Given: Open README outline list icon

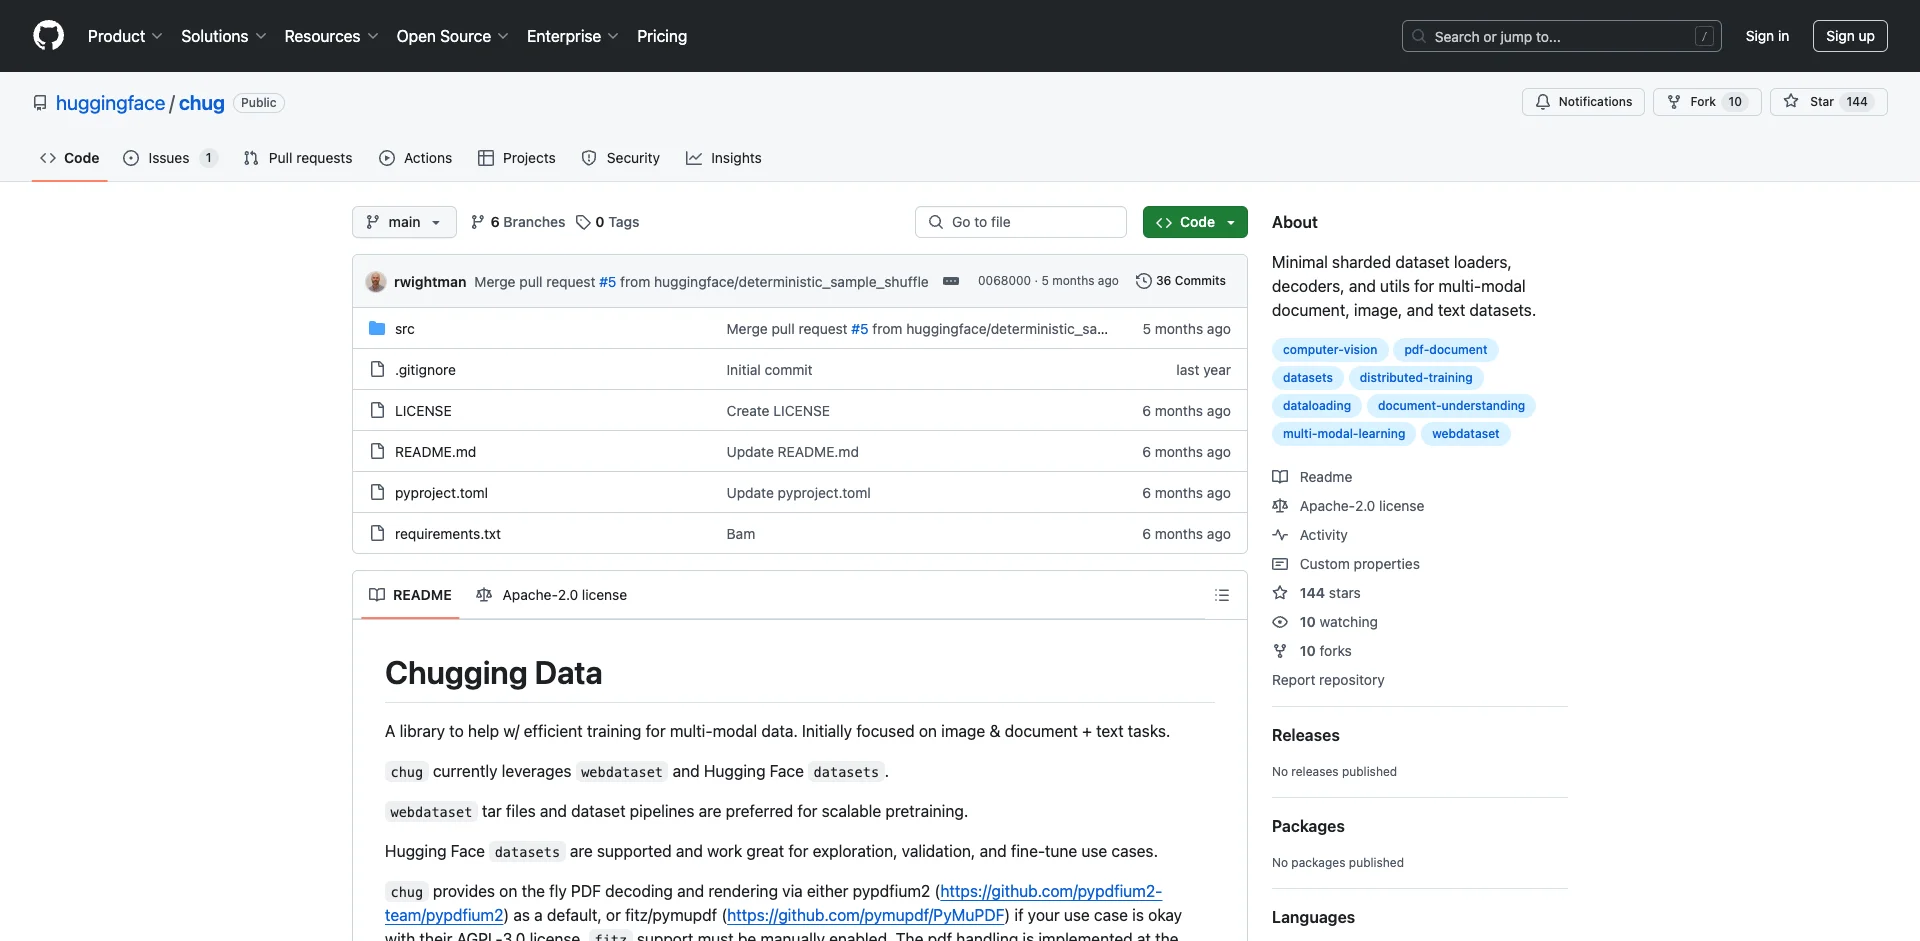Looking at the screenshot, I should [1222, 595].
